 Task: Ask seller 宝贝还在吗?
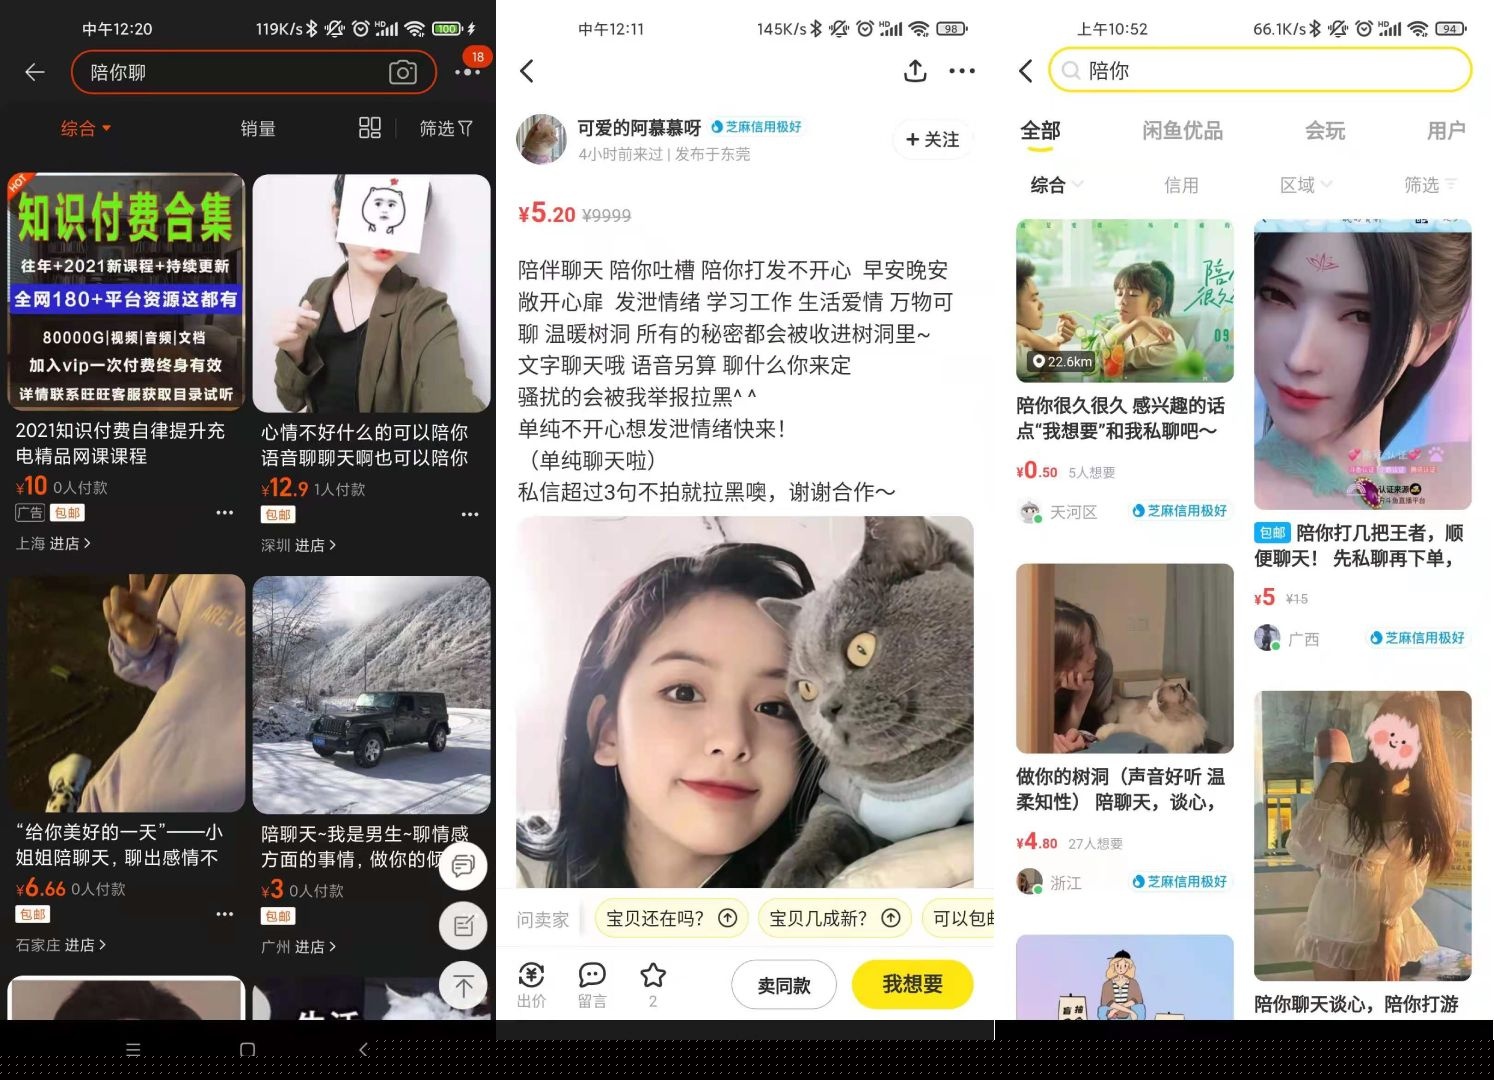[x=671, y=918]
